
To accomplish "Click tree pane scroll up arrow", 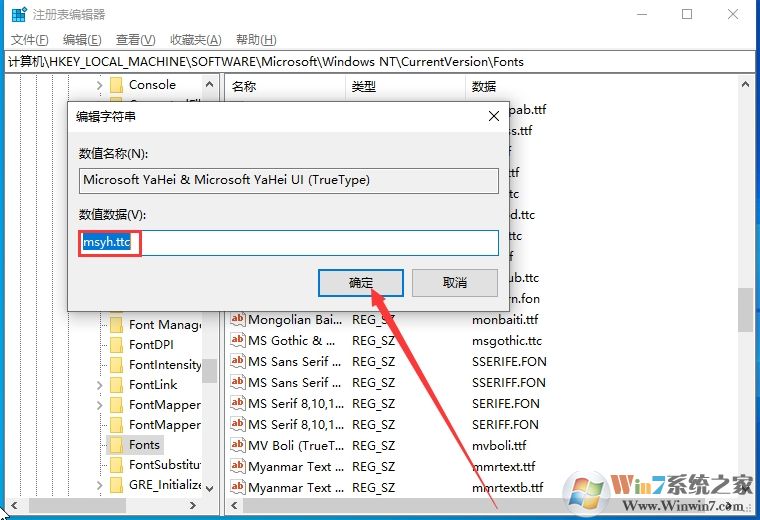I will [210, 84].
